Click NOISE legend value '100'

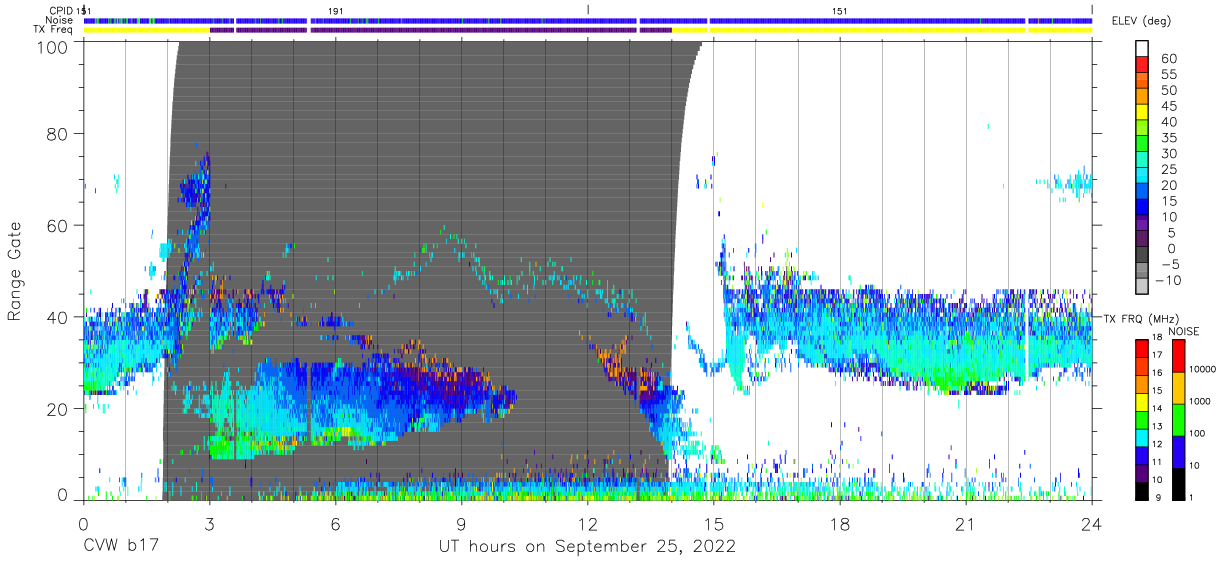coord(1196,434)
